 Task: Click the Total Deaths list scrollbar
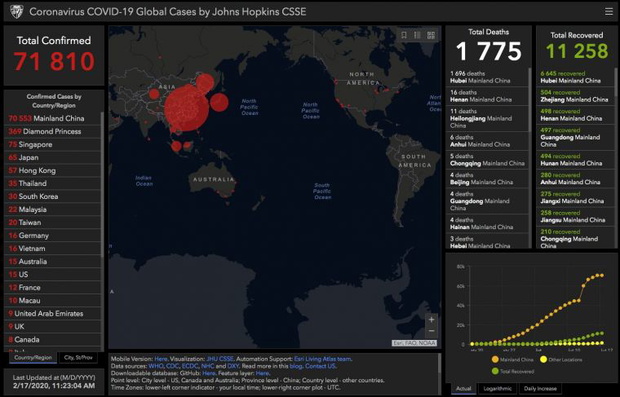(530, 101)
